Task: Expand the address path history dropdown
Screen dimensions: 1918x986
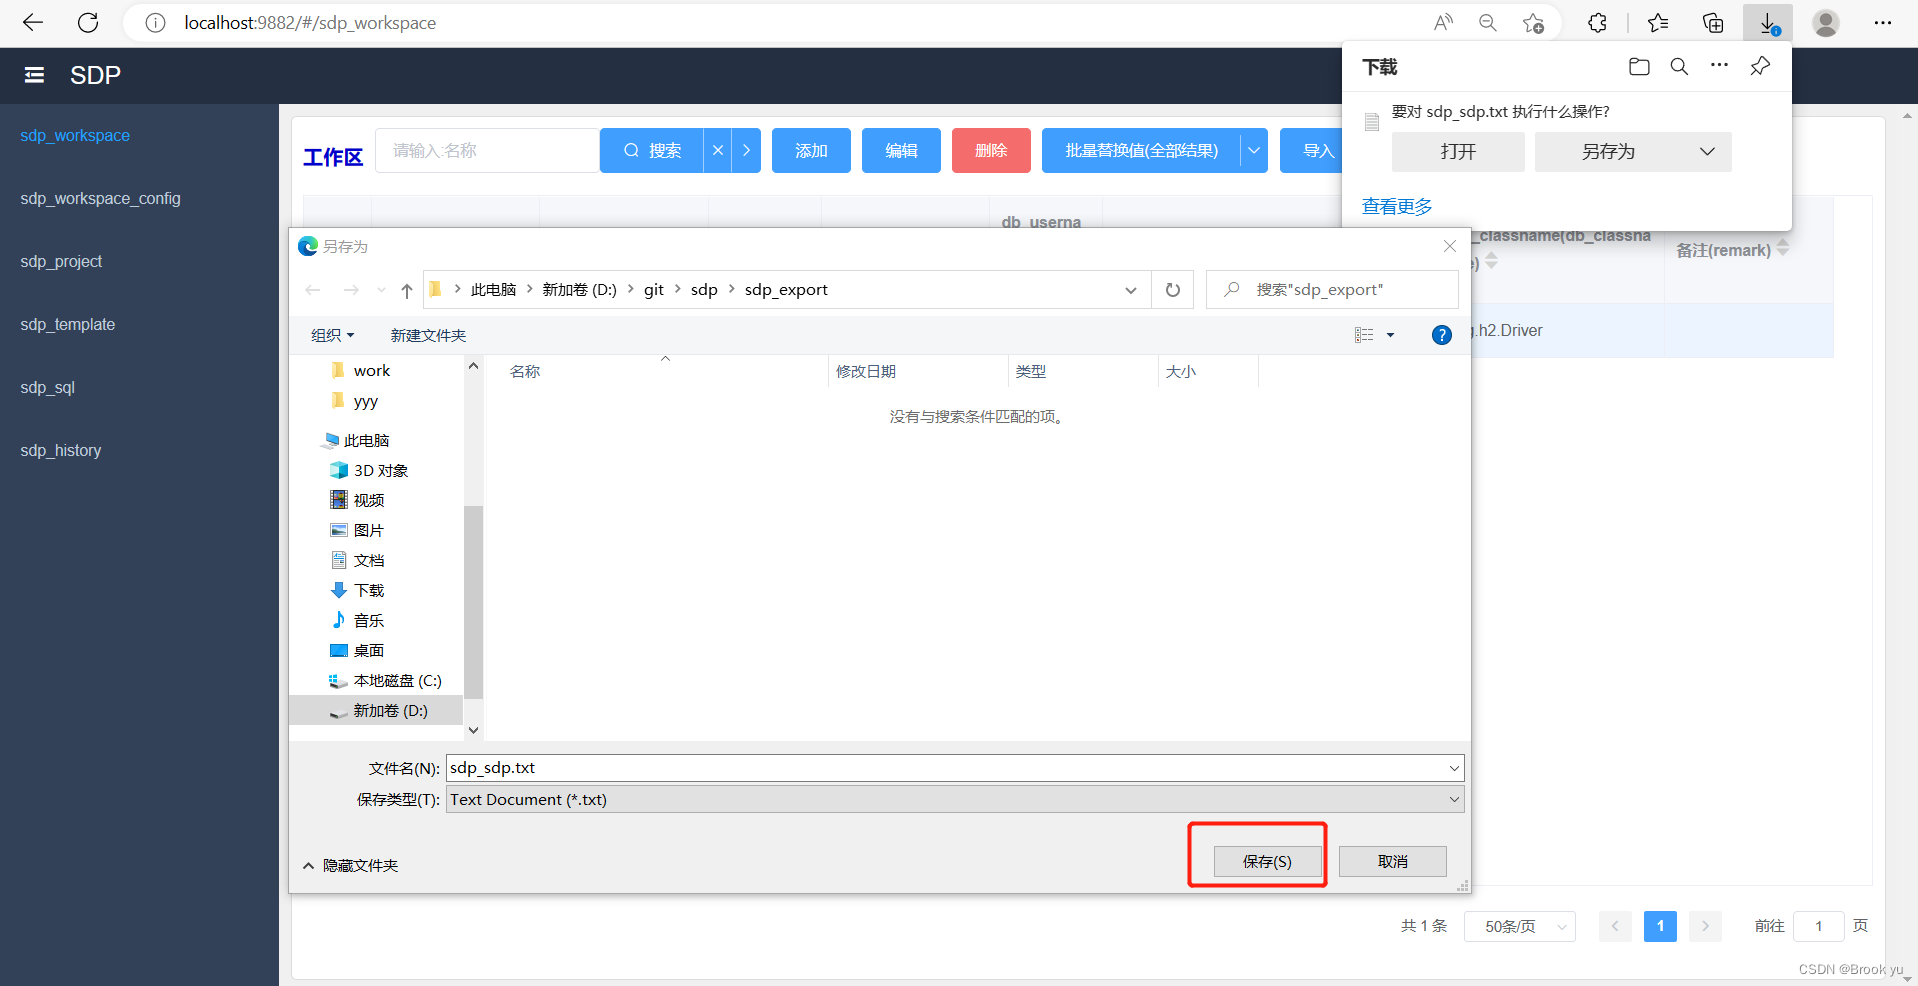Action: point(1131,290)
